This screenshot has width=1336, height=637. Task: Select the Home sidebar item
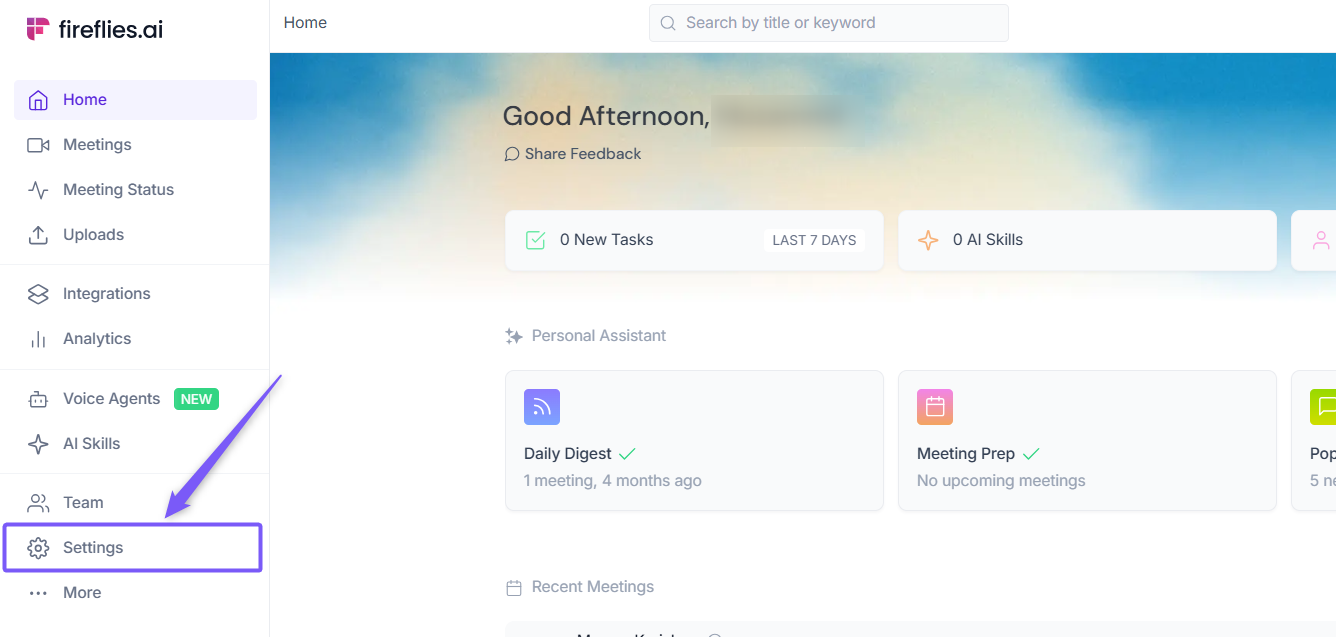tap(135, 100)
